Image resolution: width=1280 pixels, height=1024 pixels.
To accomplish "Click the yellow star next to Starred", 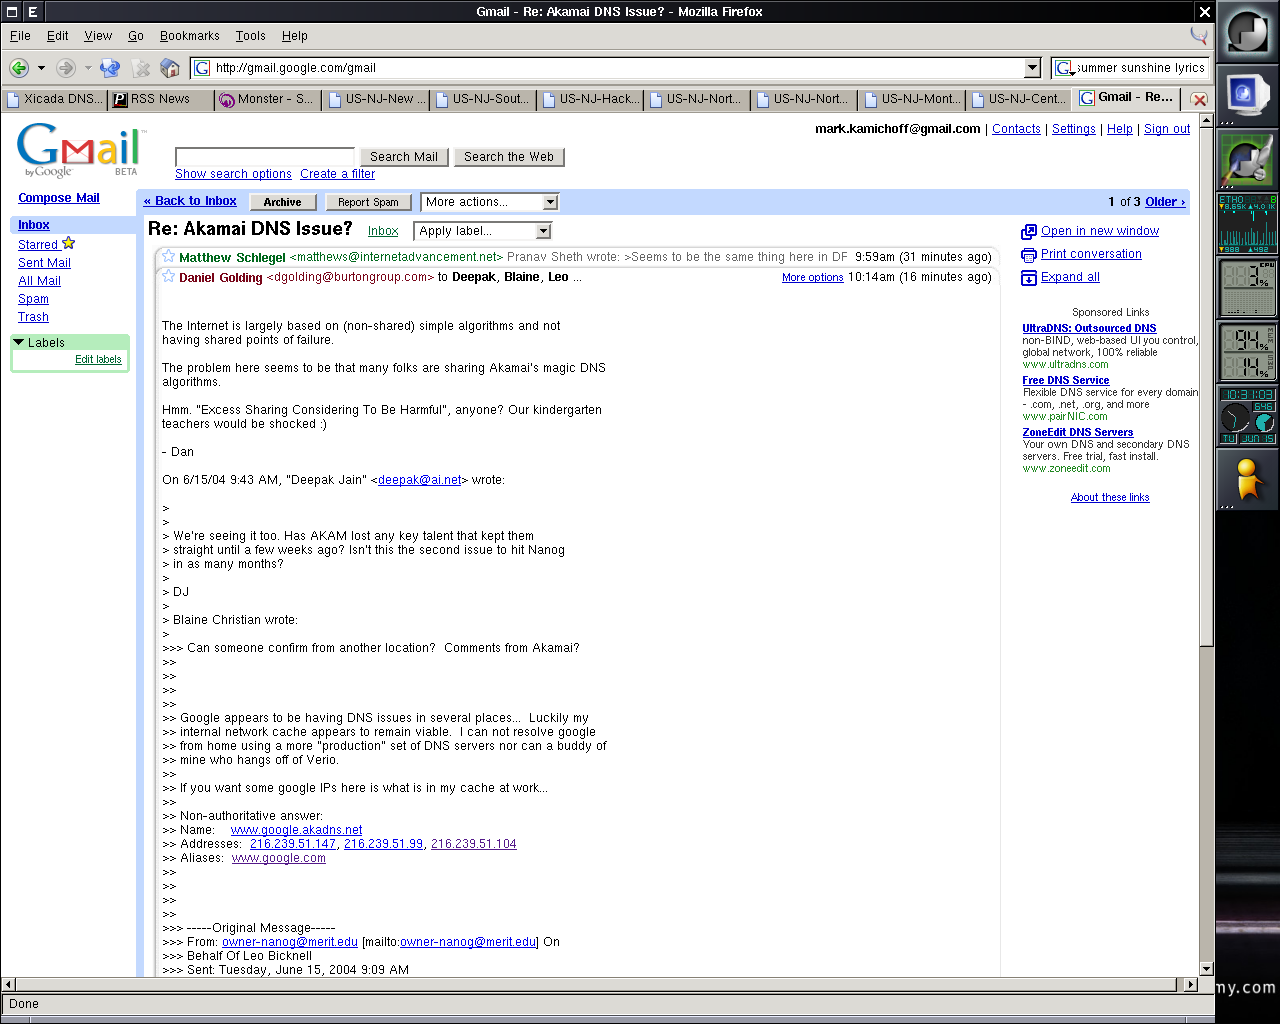I will 68,243.
